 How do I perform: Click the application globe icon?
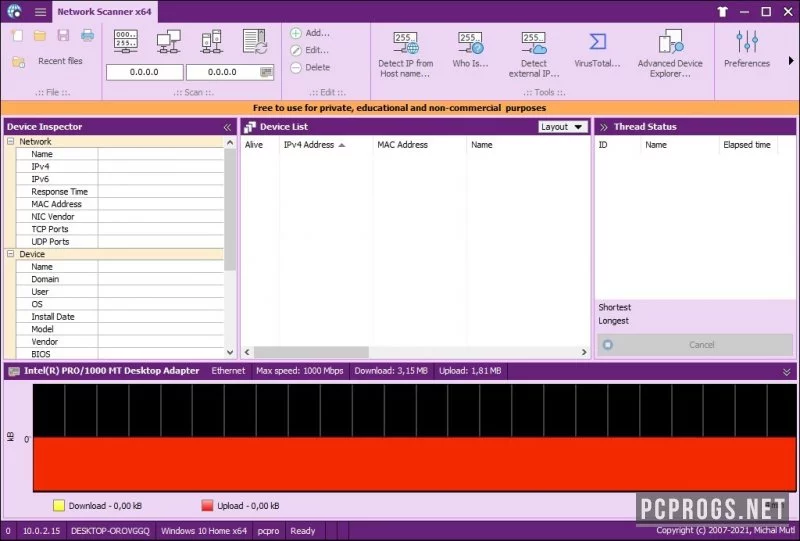(x=14, y=11)
